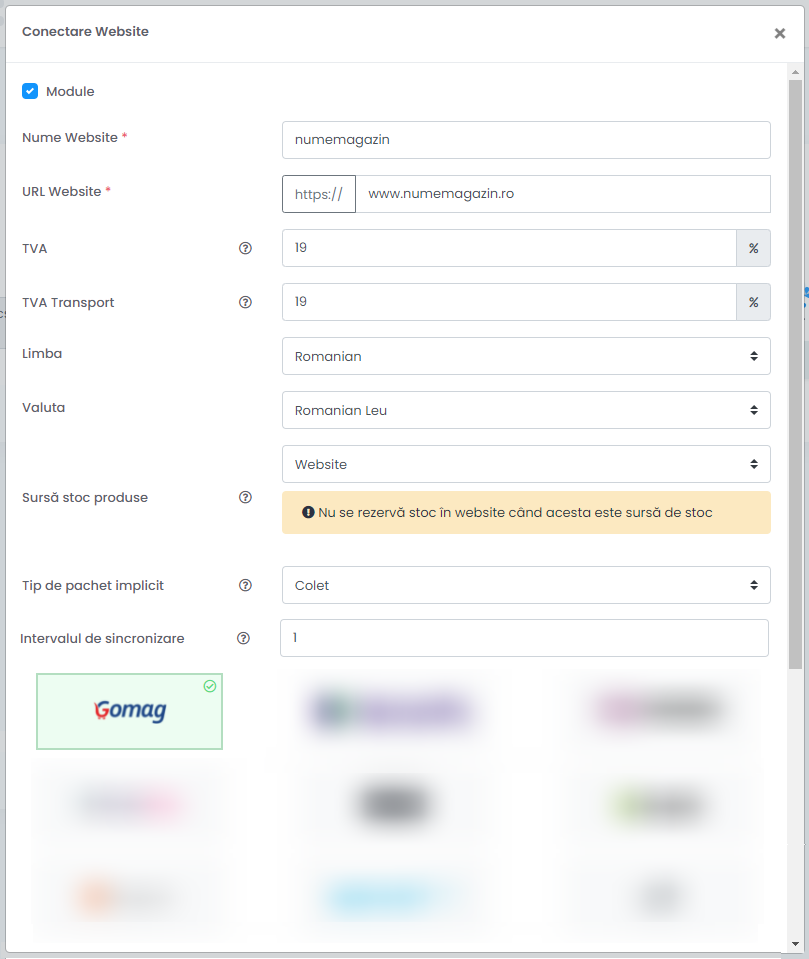Open the Limba dropdown

pos(525,356)
